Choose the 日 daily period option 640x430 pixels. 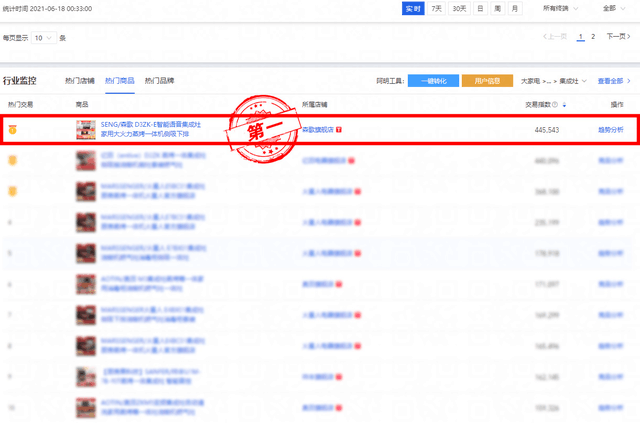pos(480,9)
